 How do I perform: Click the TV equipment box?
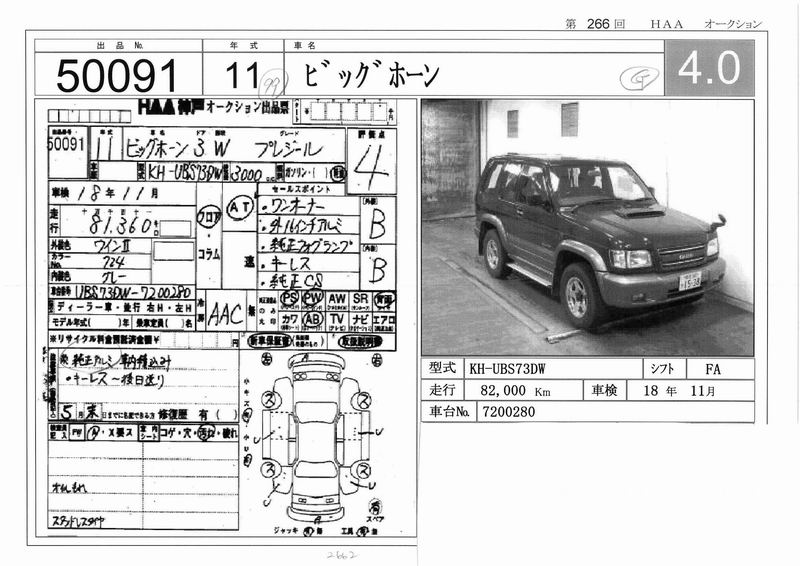pos(337,319)
